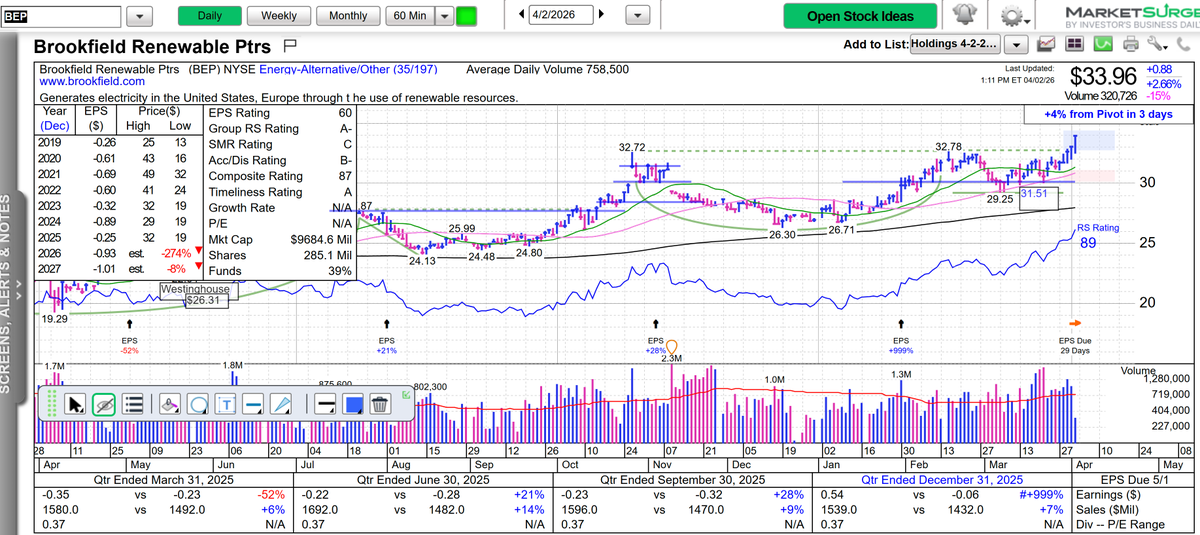Click the EPS Due orange arrow marker

pos(1075,323)
